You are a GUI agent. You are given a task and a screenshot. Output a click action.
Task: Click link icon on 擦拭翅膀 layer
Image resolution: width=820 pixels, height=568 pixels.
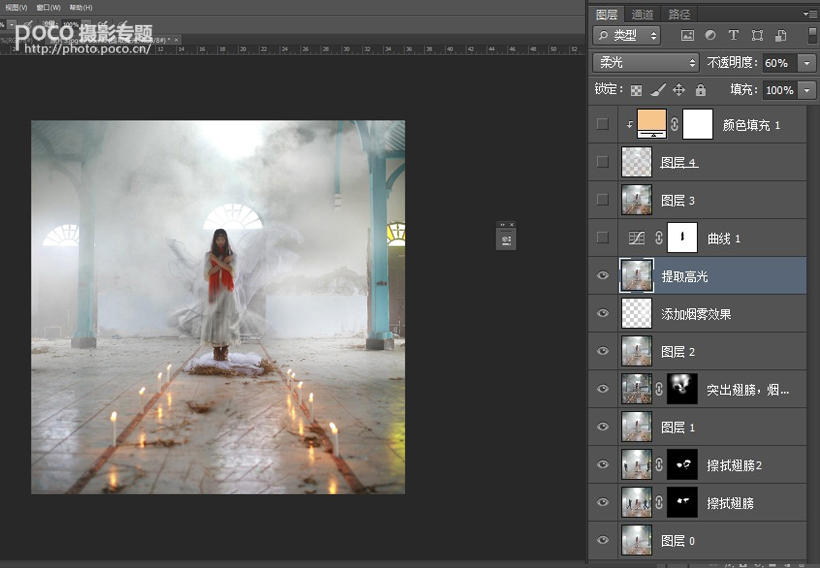click(x=659, y=502)
